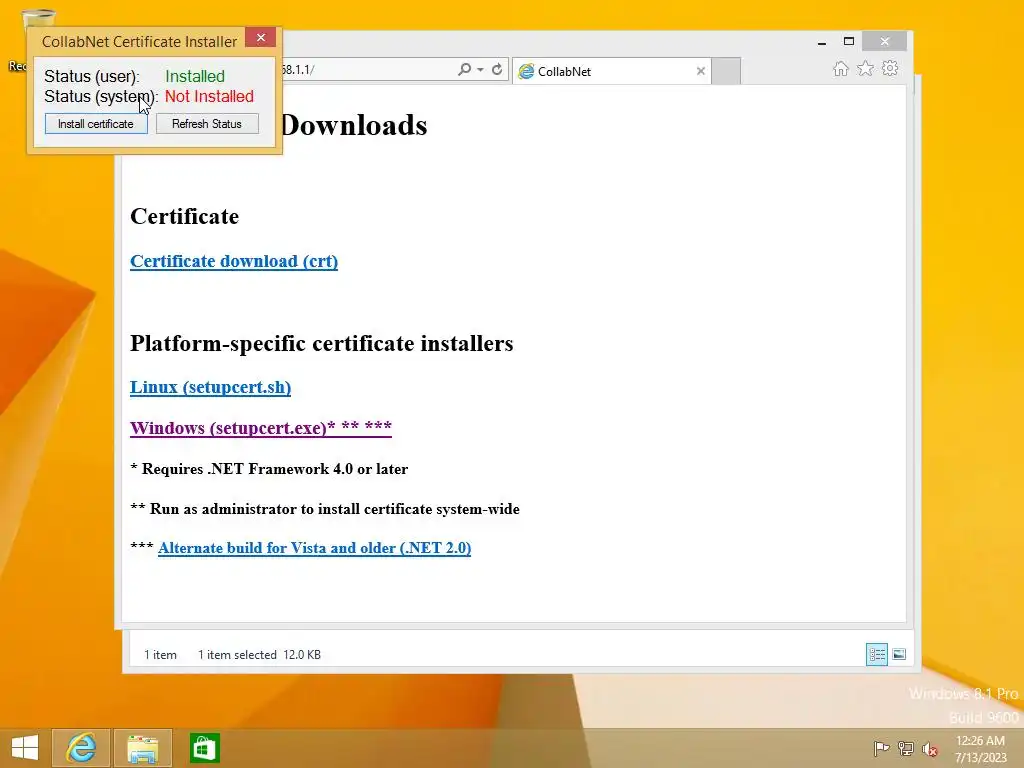The width and height of the screenshot is (1024, 768).
Task: Open the Windows Store taskbar icon
Action: coord(204,748)
